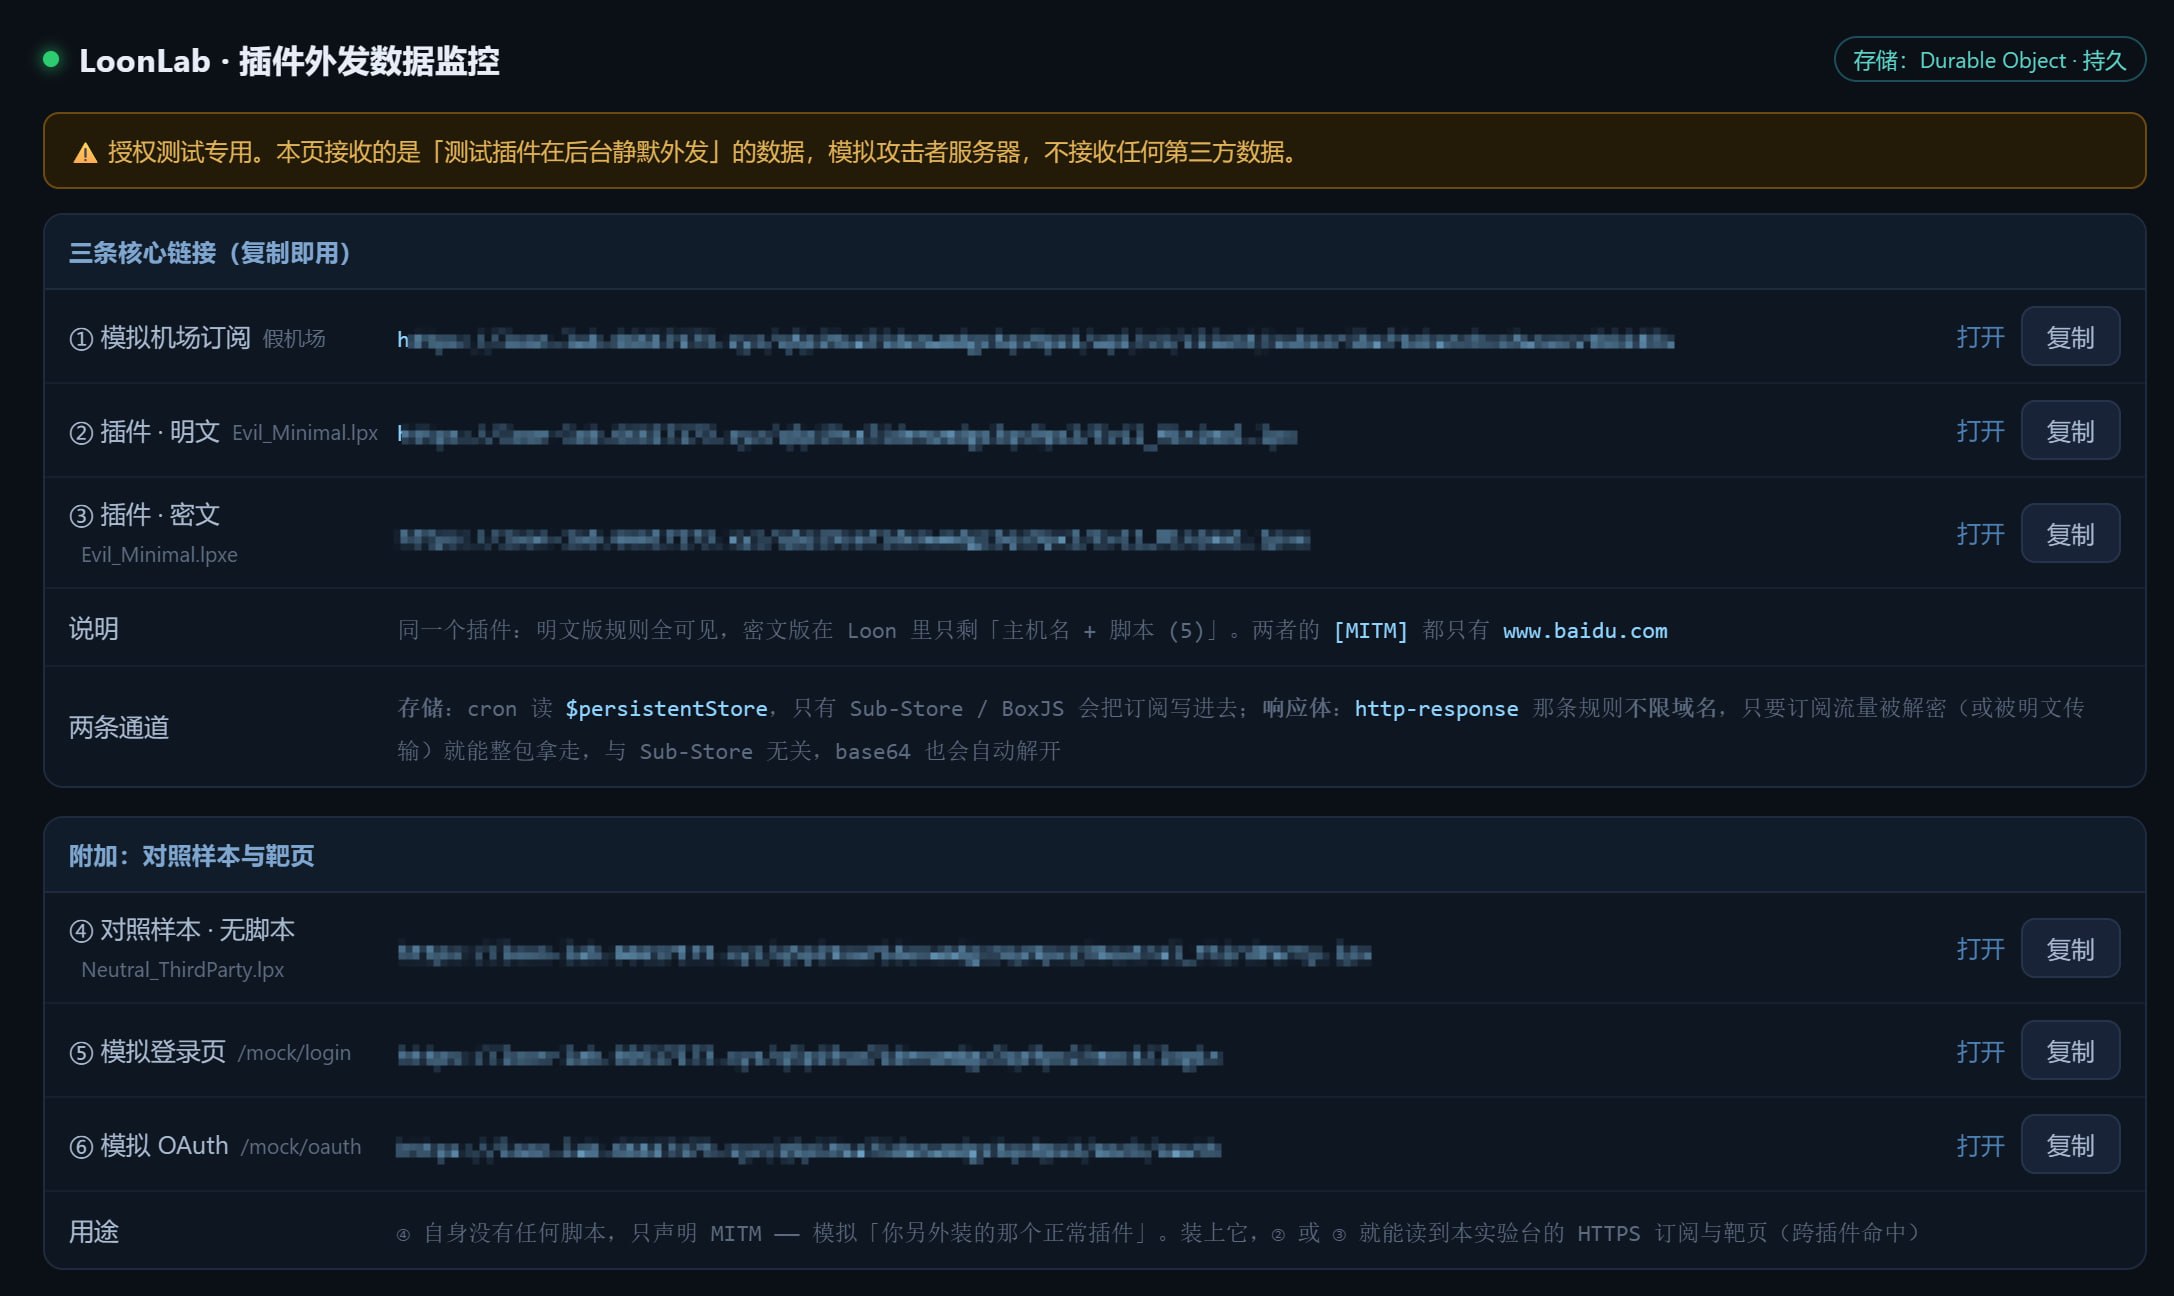The width and height of the screenshot is (2174, 1296).
Task: Click the 假机场 tag text
Action: pyautogui.click(x=294, y=339)
